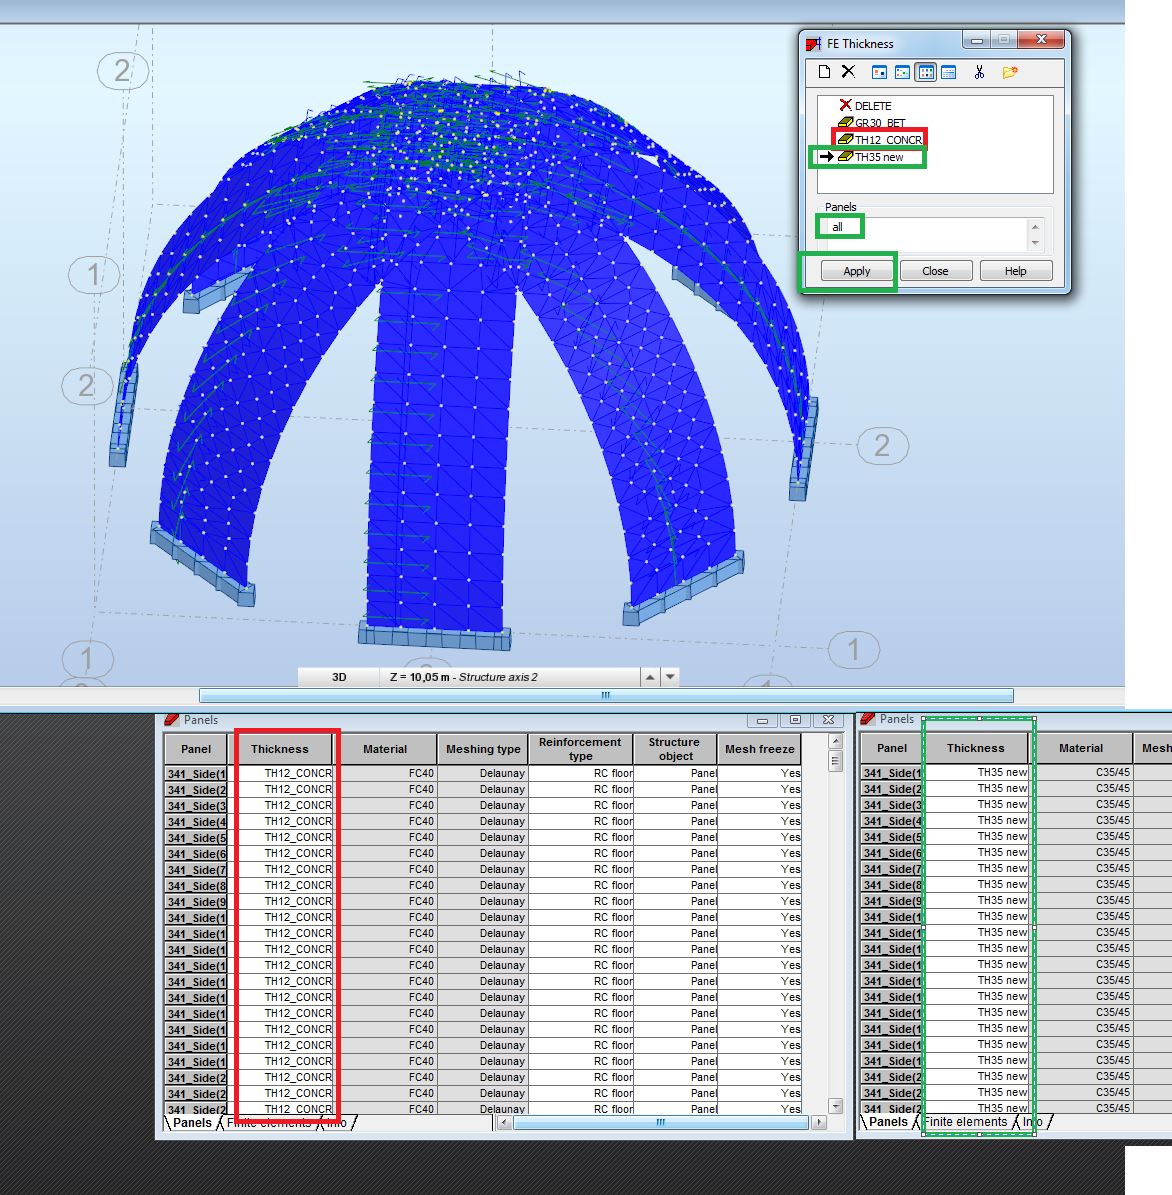Apply the selected thickness to panels
Image resolution: width=1172 pixels, height=1195 pixels.
(856, 270)
